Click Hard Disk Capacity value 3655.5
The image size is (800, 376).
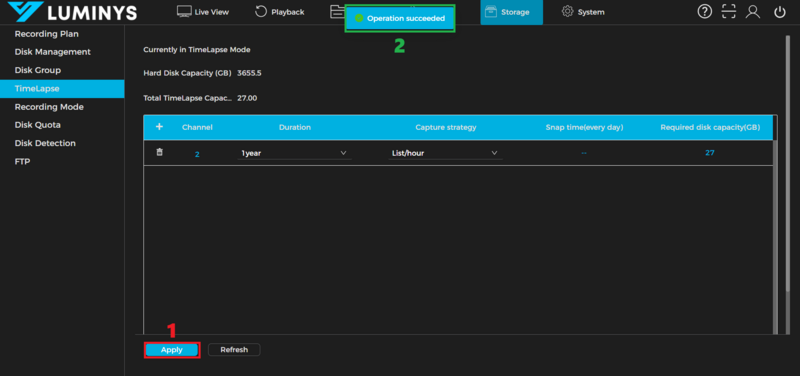click(249, 73)
